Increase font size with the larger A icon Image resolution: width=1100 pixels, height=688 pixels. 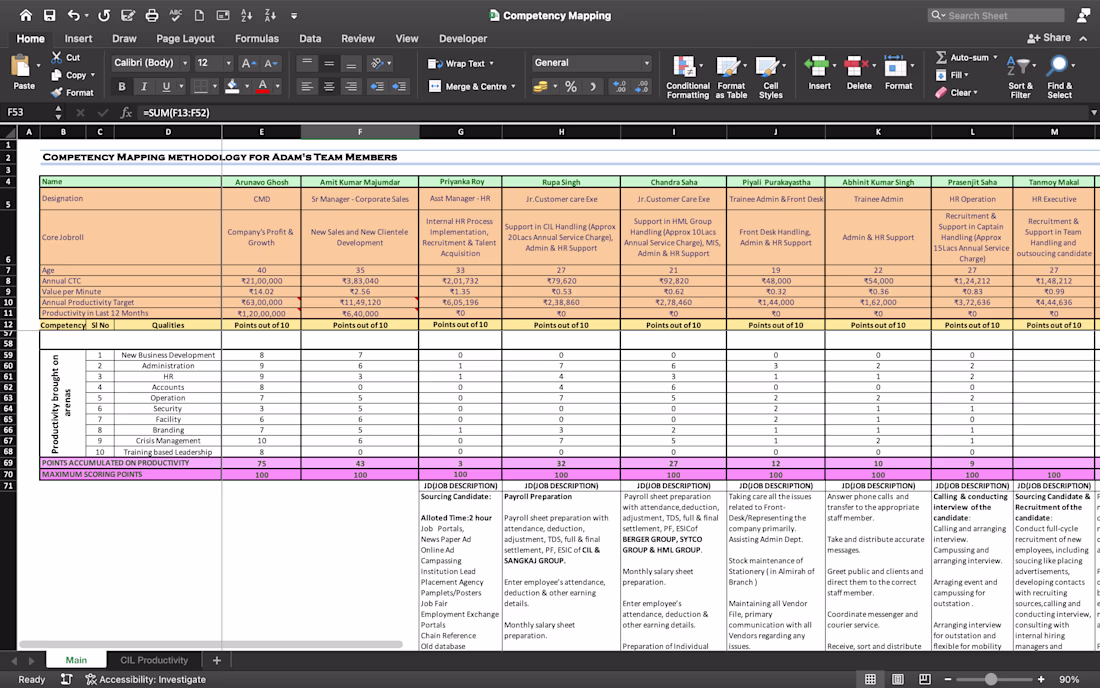tap(248, 63)
